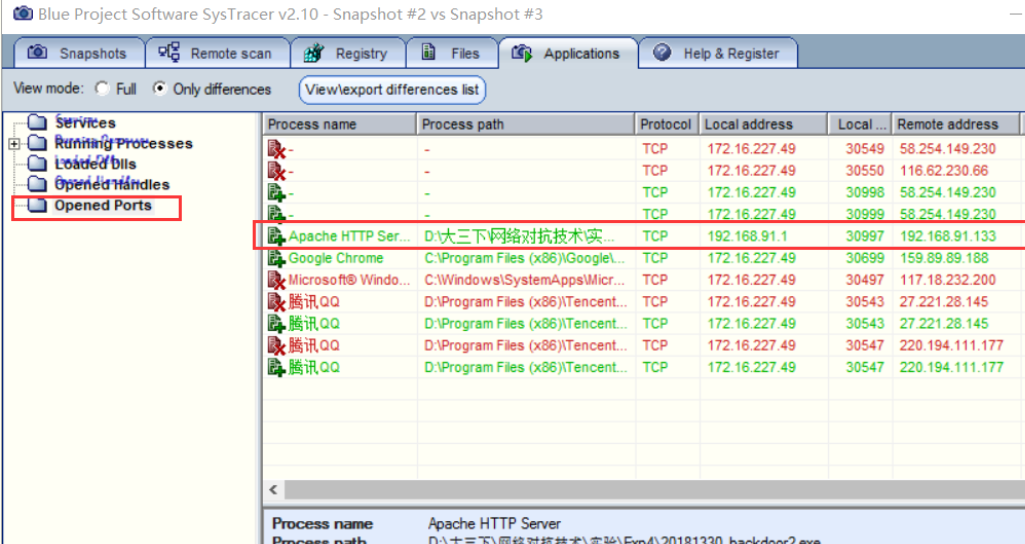This screenshot has width=1025, height=544.
Task: Click added-entry icon of Google Chrome row
Action: coord(277,258)
